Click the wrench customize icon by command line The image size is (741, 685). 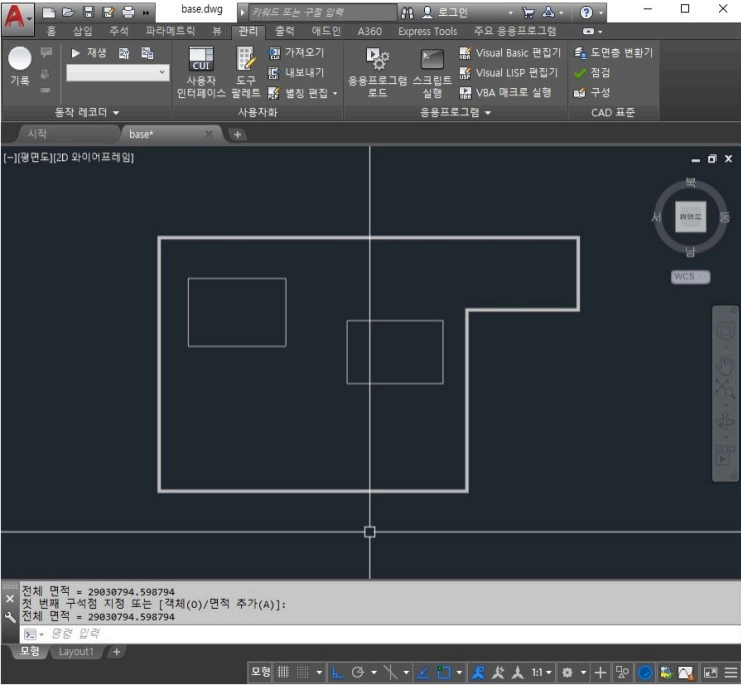coord(9,617)
